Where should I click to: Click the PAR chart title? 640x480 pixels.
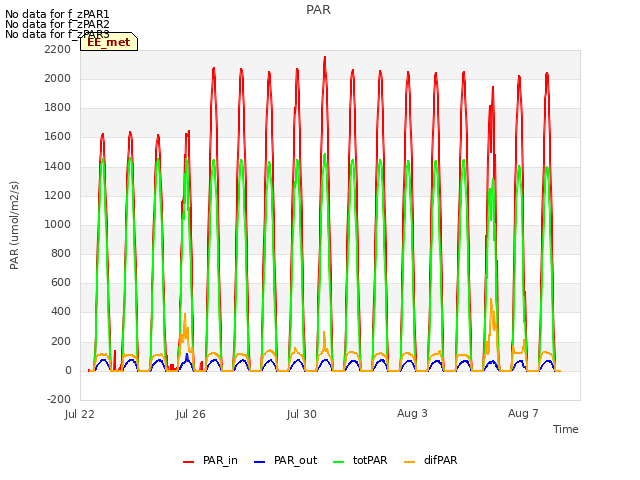point(318,10)
